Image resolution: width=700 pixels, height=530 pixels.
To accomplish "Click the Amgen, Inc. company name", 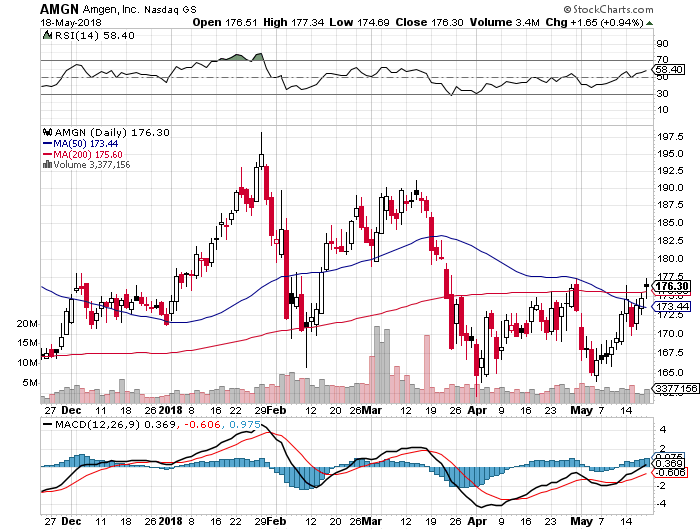I will coord(110,9).
